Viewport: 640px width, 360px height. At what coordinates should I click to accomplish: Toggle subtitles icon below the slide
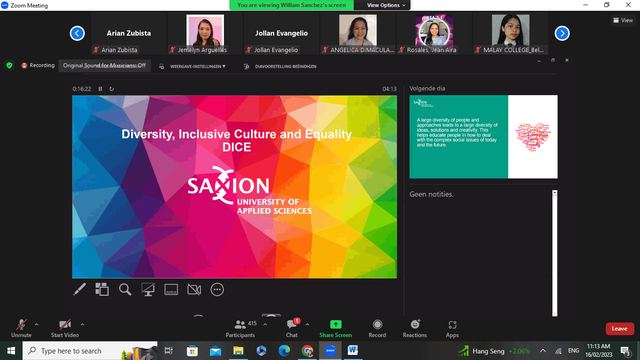(171, 289)
